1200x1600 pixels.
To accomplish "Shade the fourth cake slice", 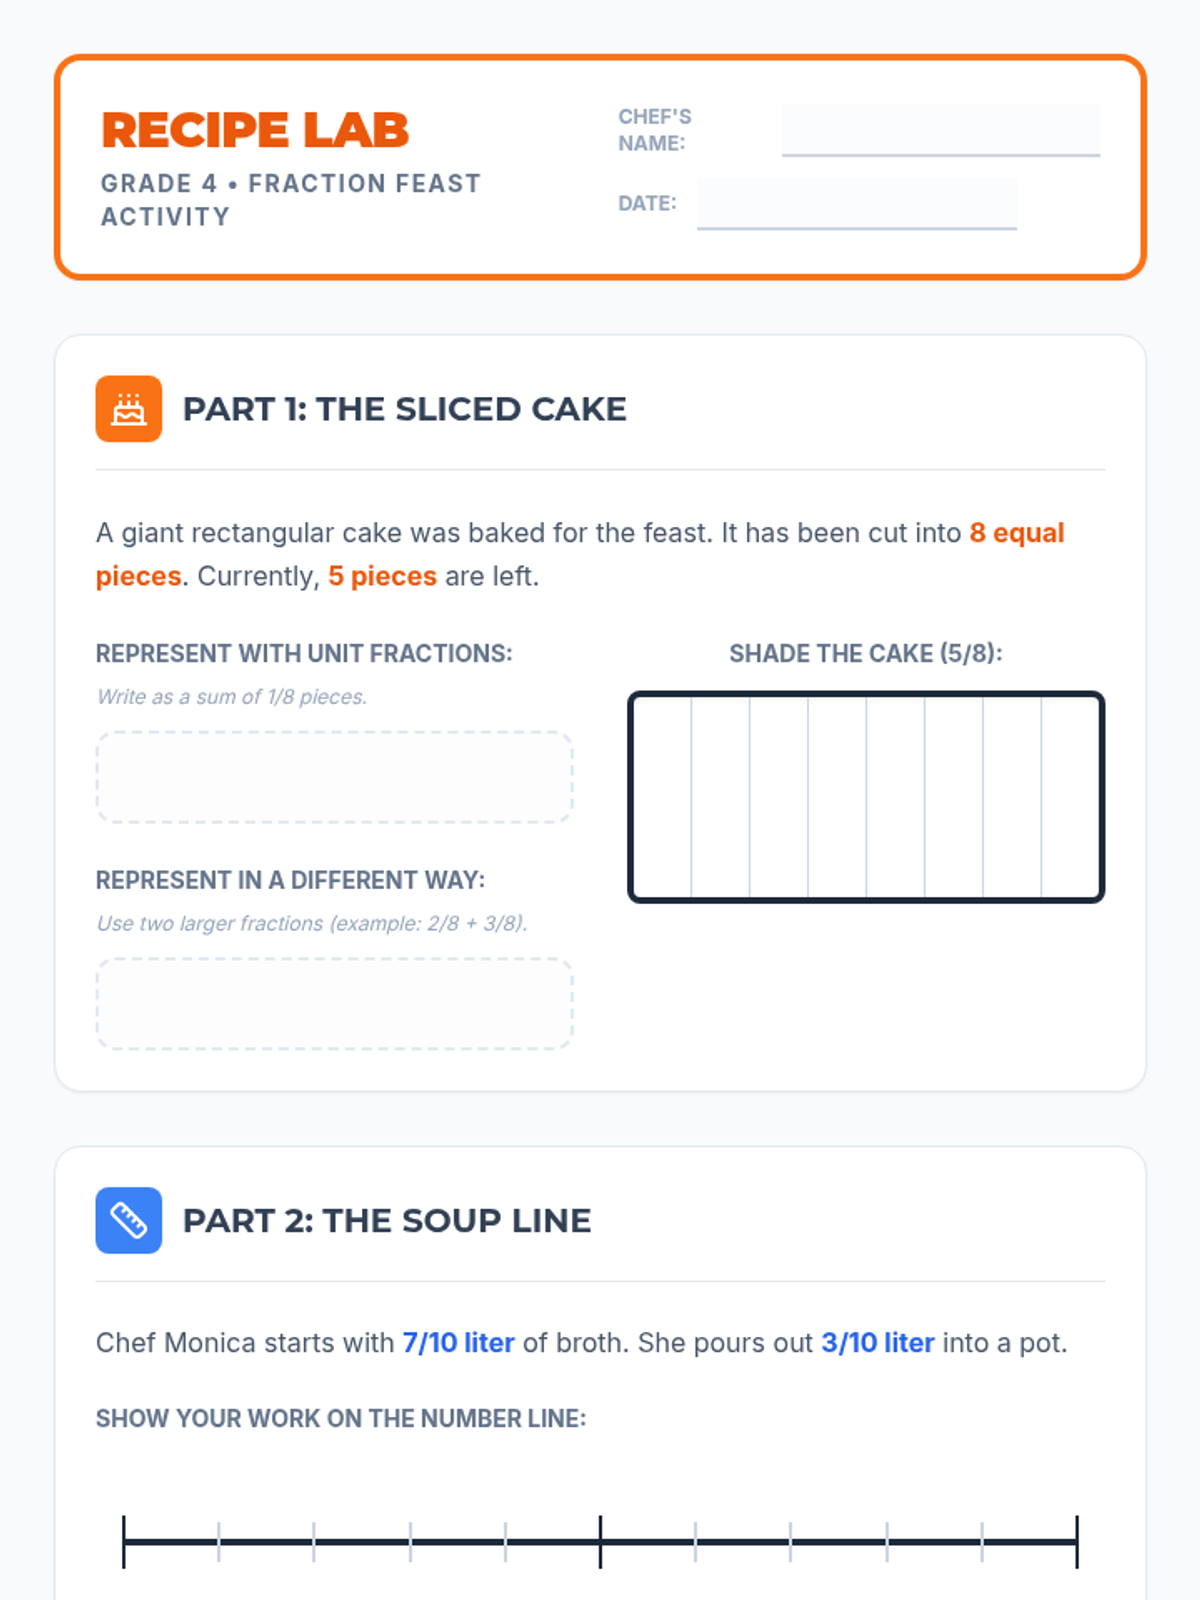I will (x=837, y=797).
